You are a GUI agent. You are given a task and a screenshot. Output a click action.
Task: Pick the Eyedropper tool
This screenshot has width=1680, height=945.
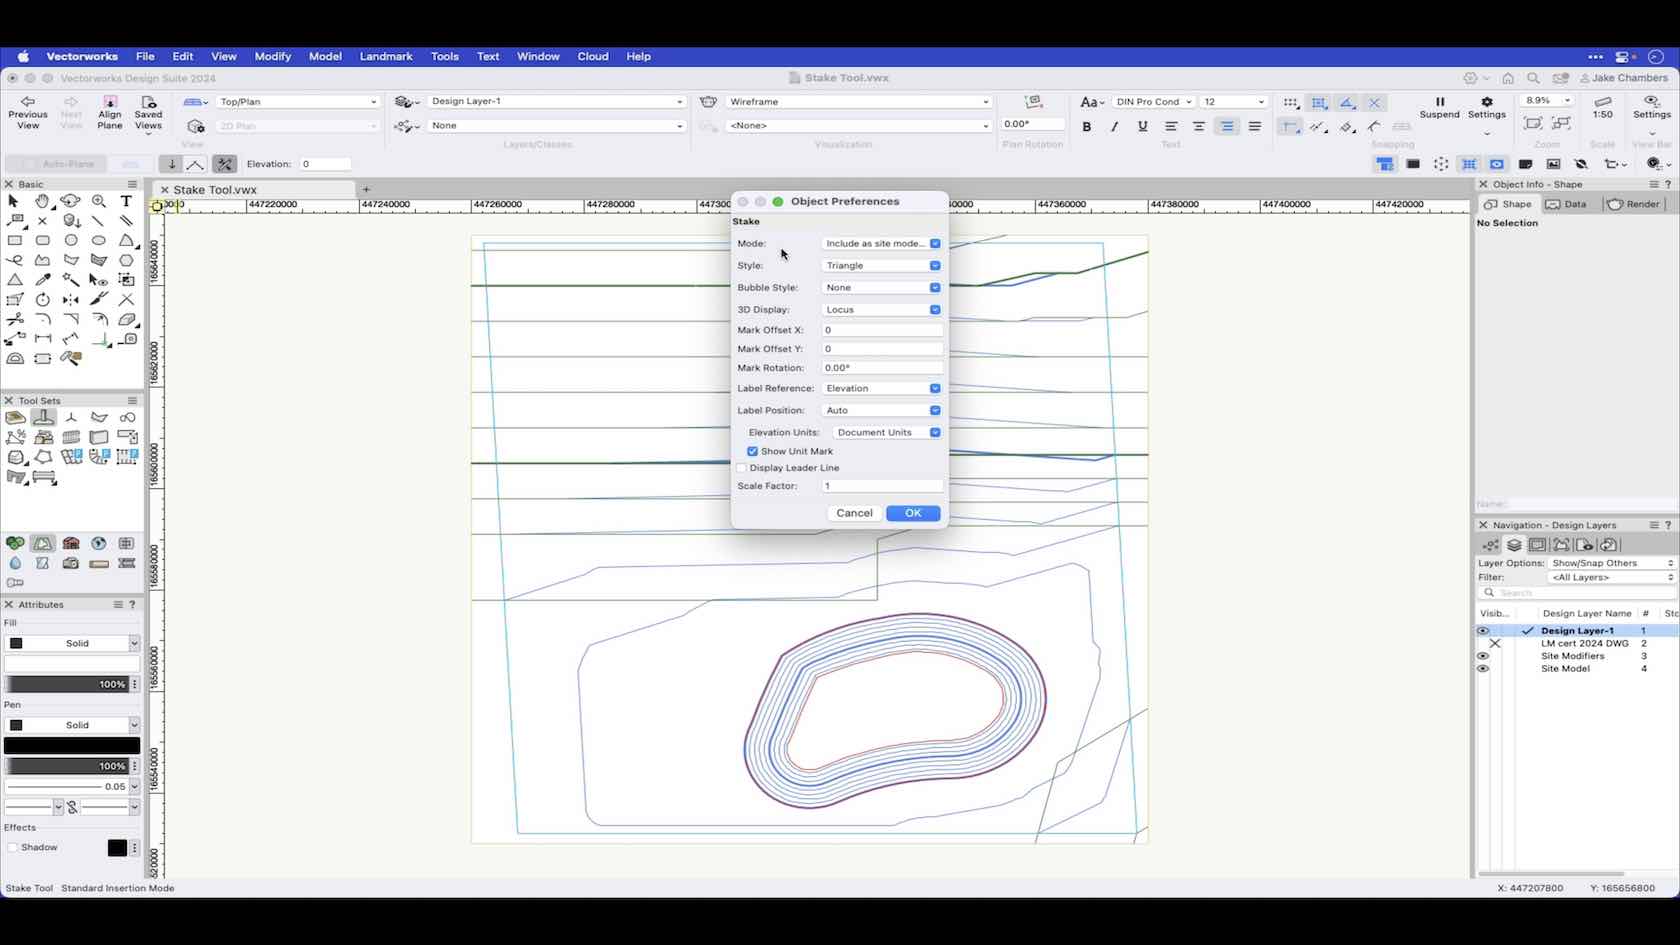click(x=43, y=278)
